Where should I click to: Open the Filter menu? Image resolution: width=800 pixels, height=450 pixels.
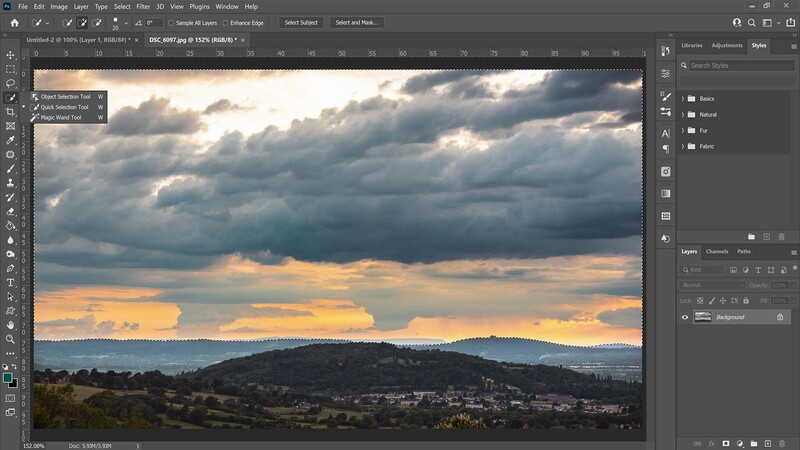click(143, 7)
